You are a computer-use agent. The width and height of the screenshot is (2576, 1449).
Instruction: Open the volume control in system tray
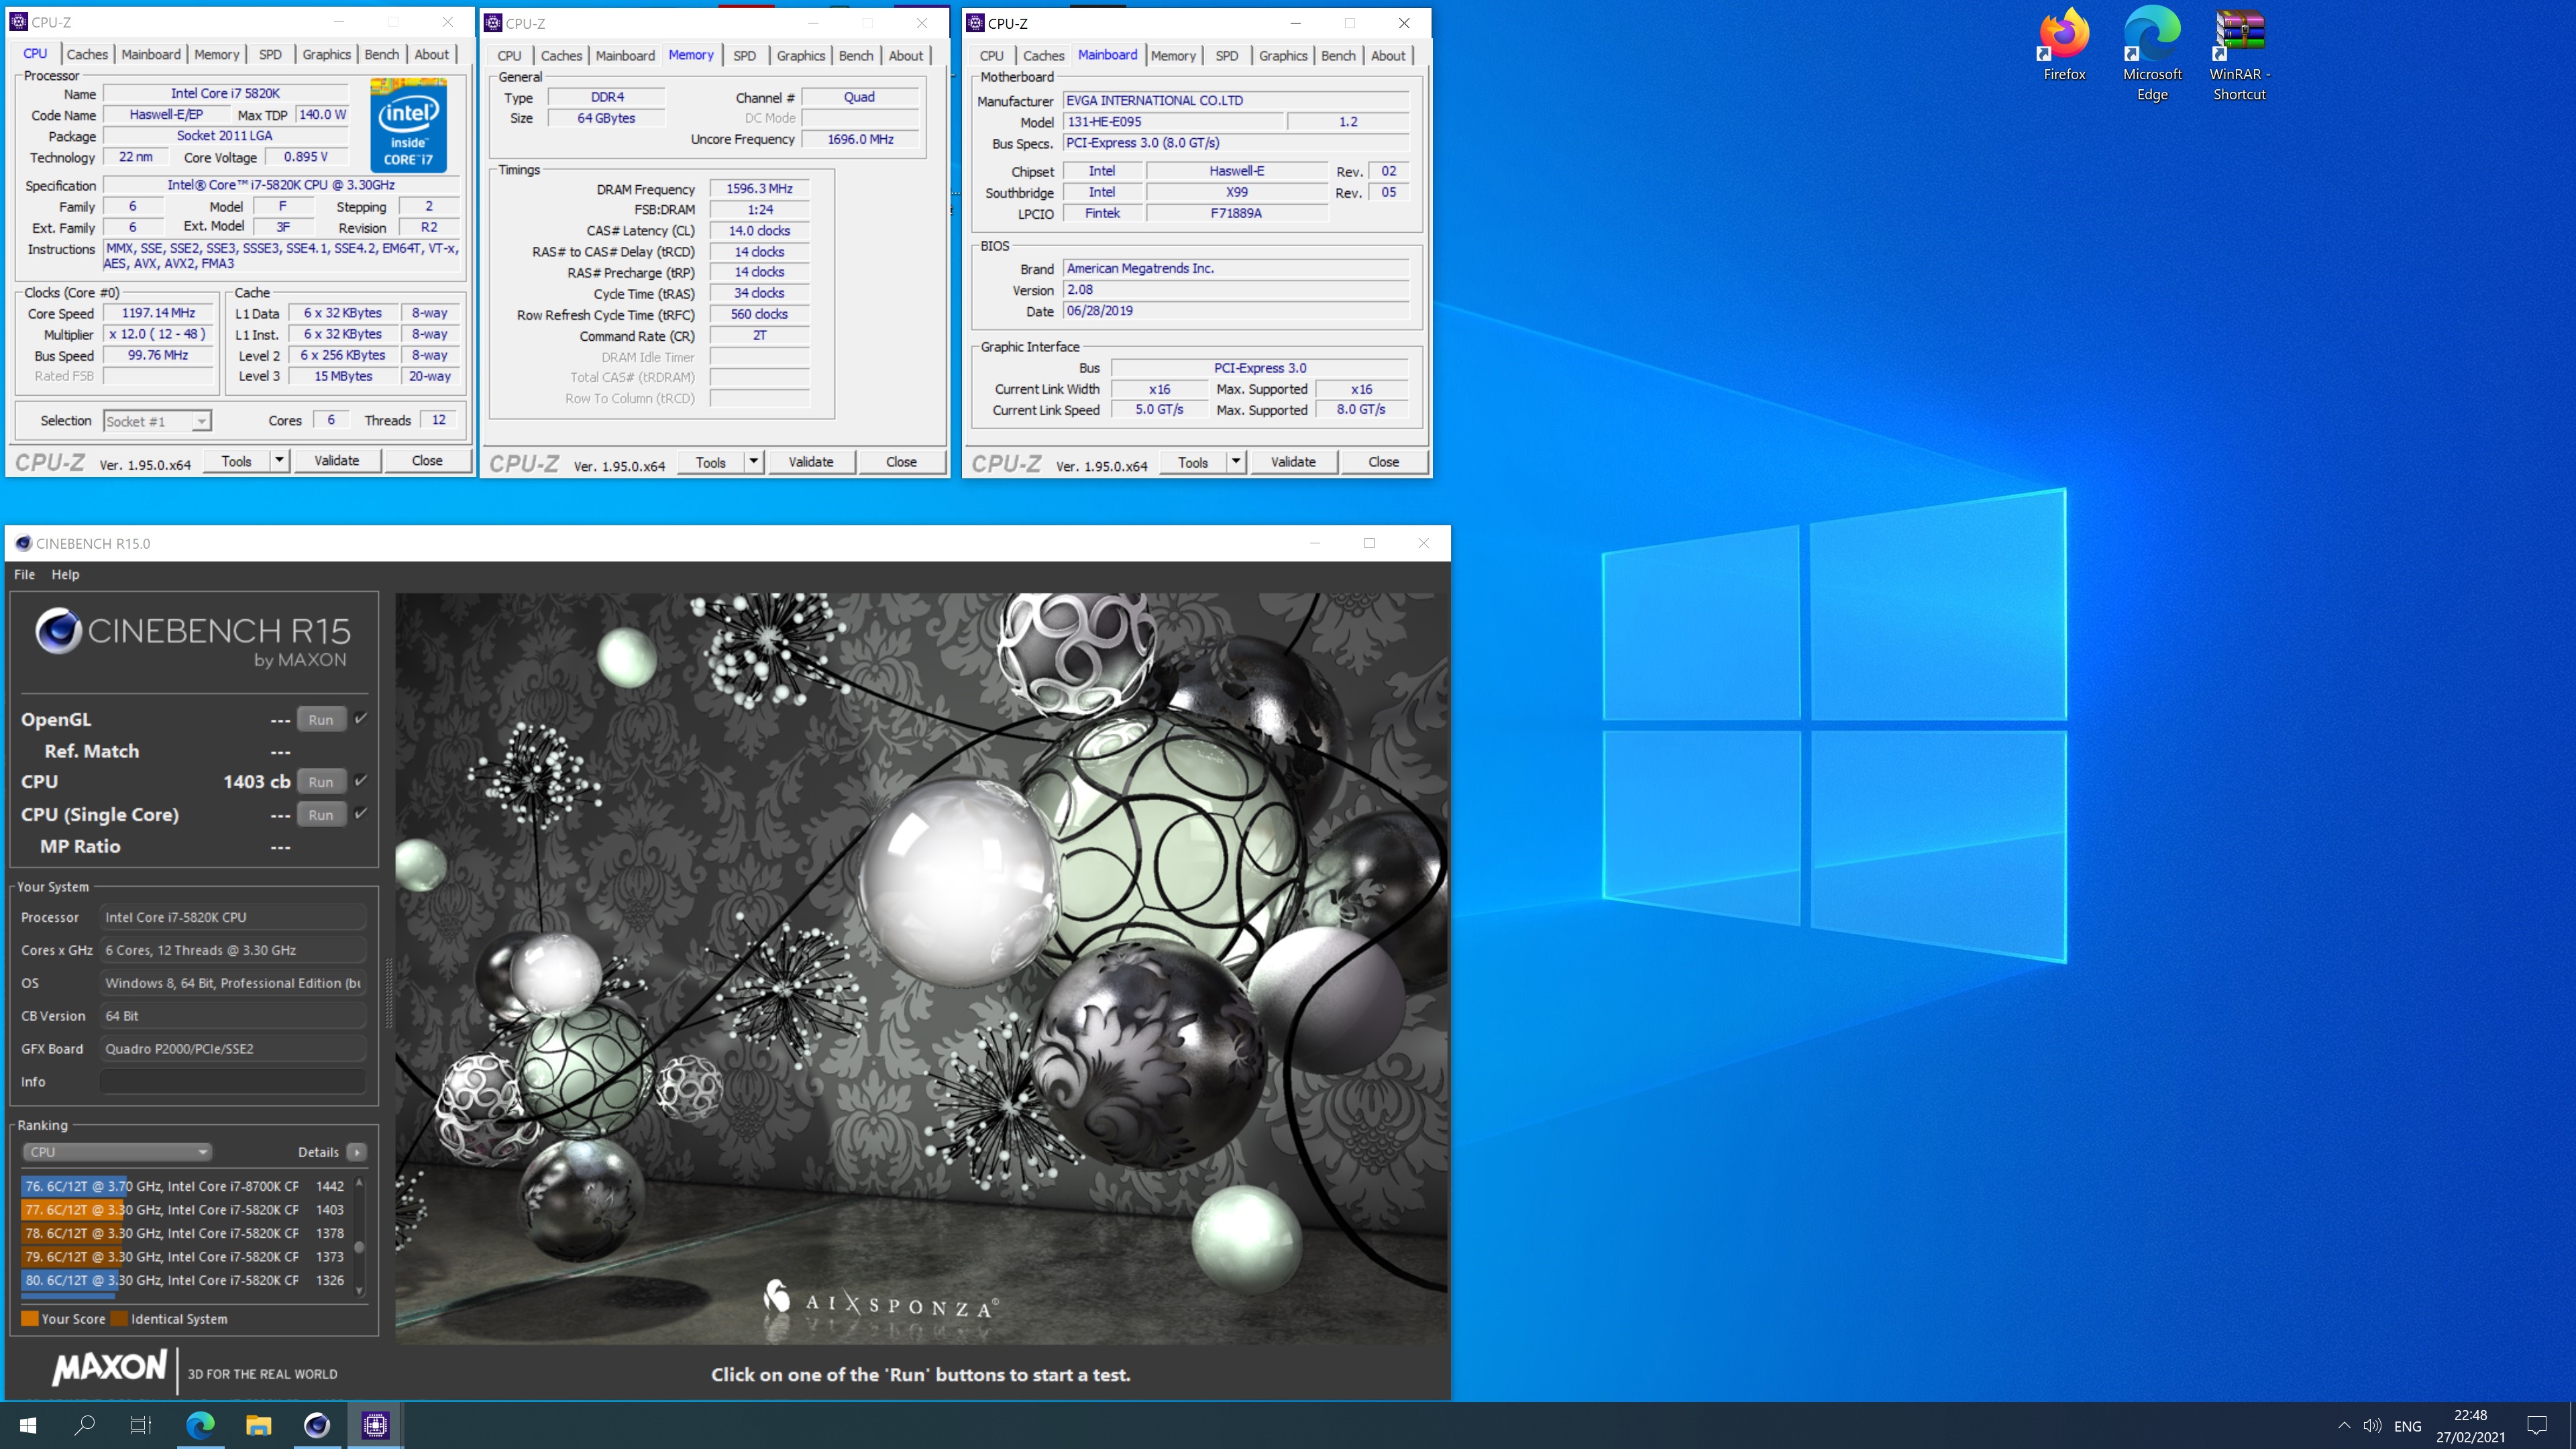pos(2372,1425)
